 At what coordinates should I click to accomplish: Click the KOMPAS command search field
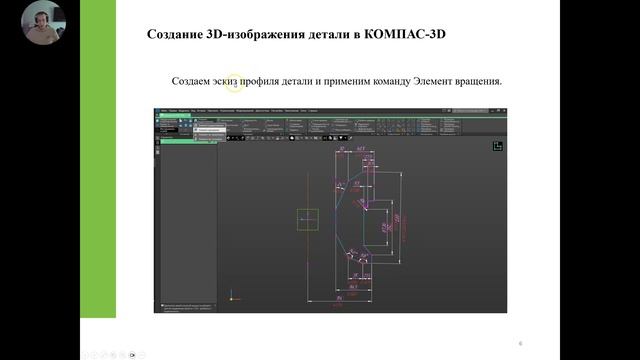coord(471,111)
